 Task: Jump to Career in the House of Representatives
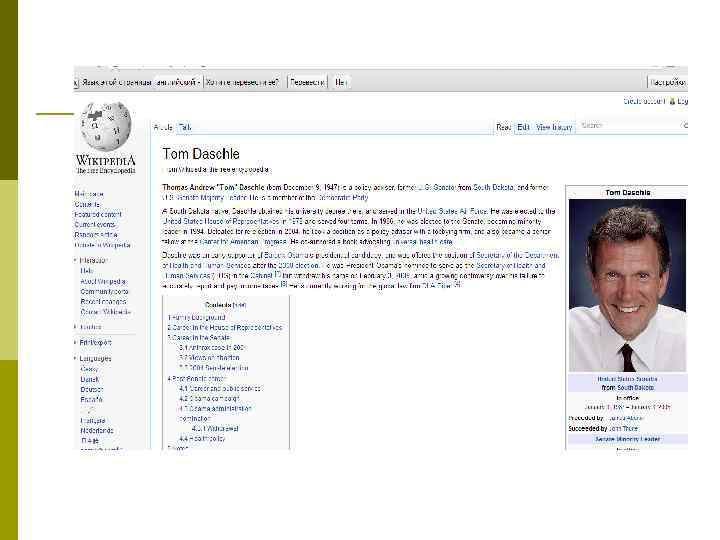tap(225, 327)
